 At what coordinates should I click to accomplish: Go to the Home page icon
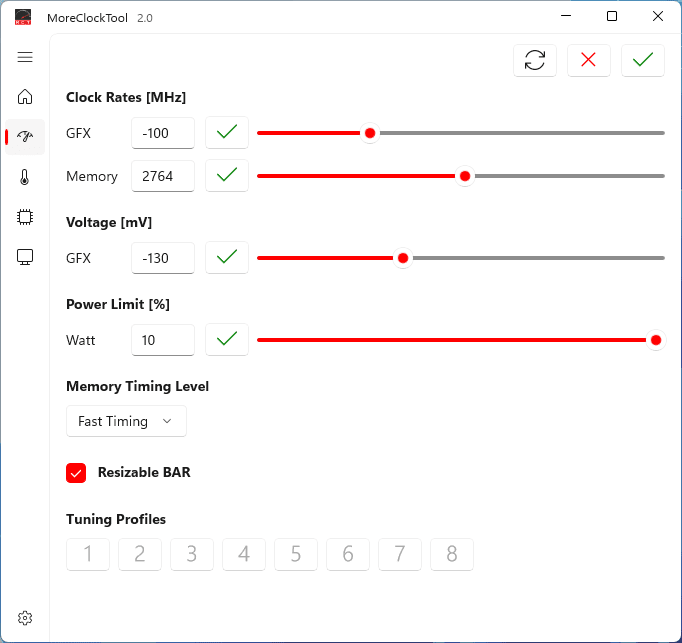coord(25,97)
